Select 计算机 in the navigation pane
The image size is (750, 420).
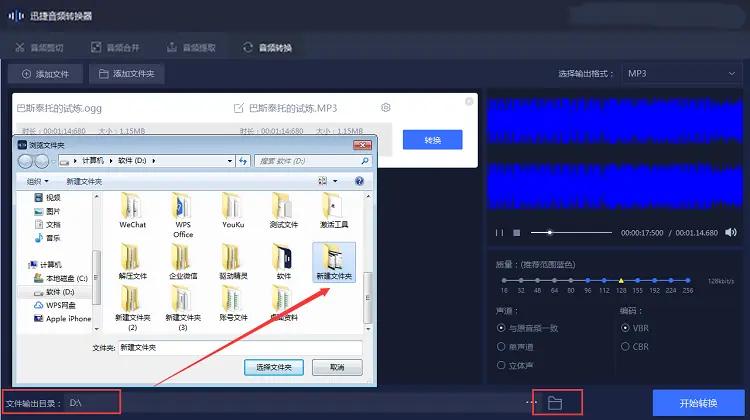pos(45,265)
